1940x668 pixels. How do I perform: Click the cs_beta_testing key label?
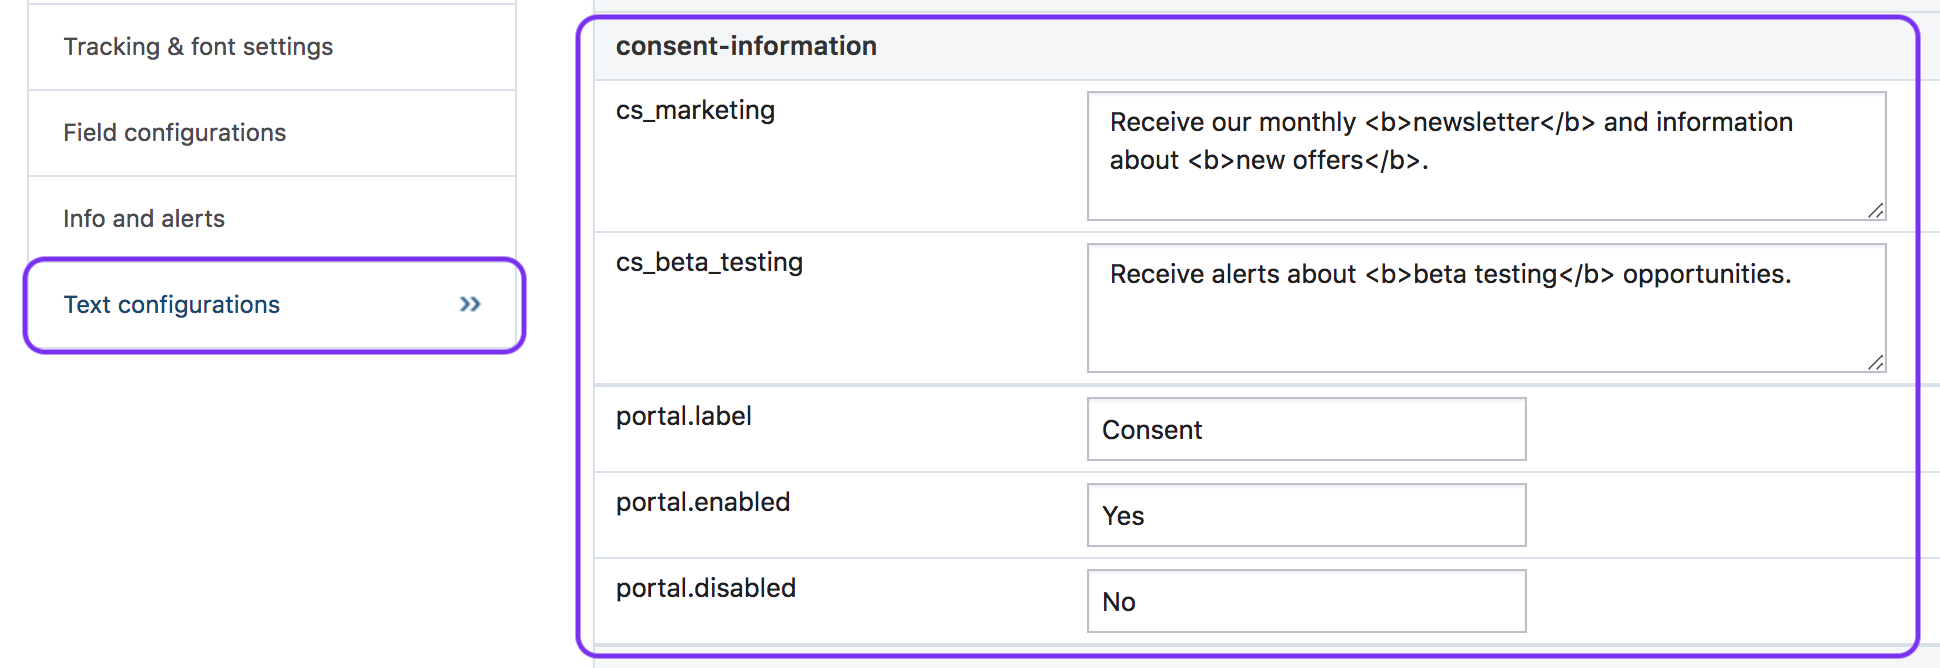point(709,262)
